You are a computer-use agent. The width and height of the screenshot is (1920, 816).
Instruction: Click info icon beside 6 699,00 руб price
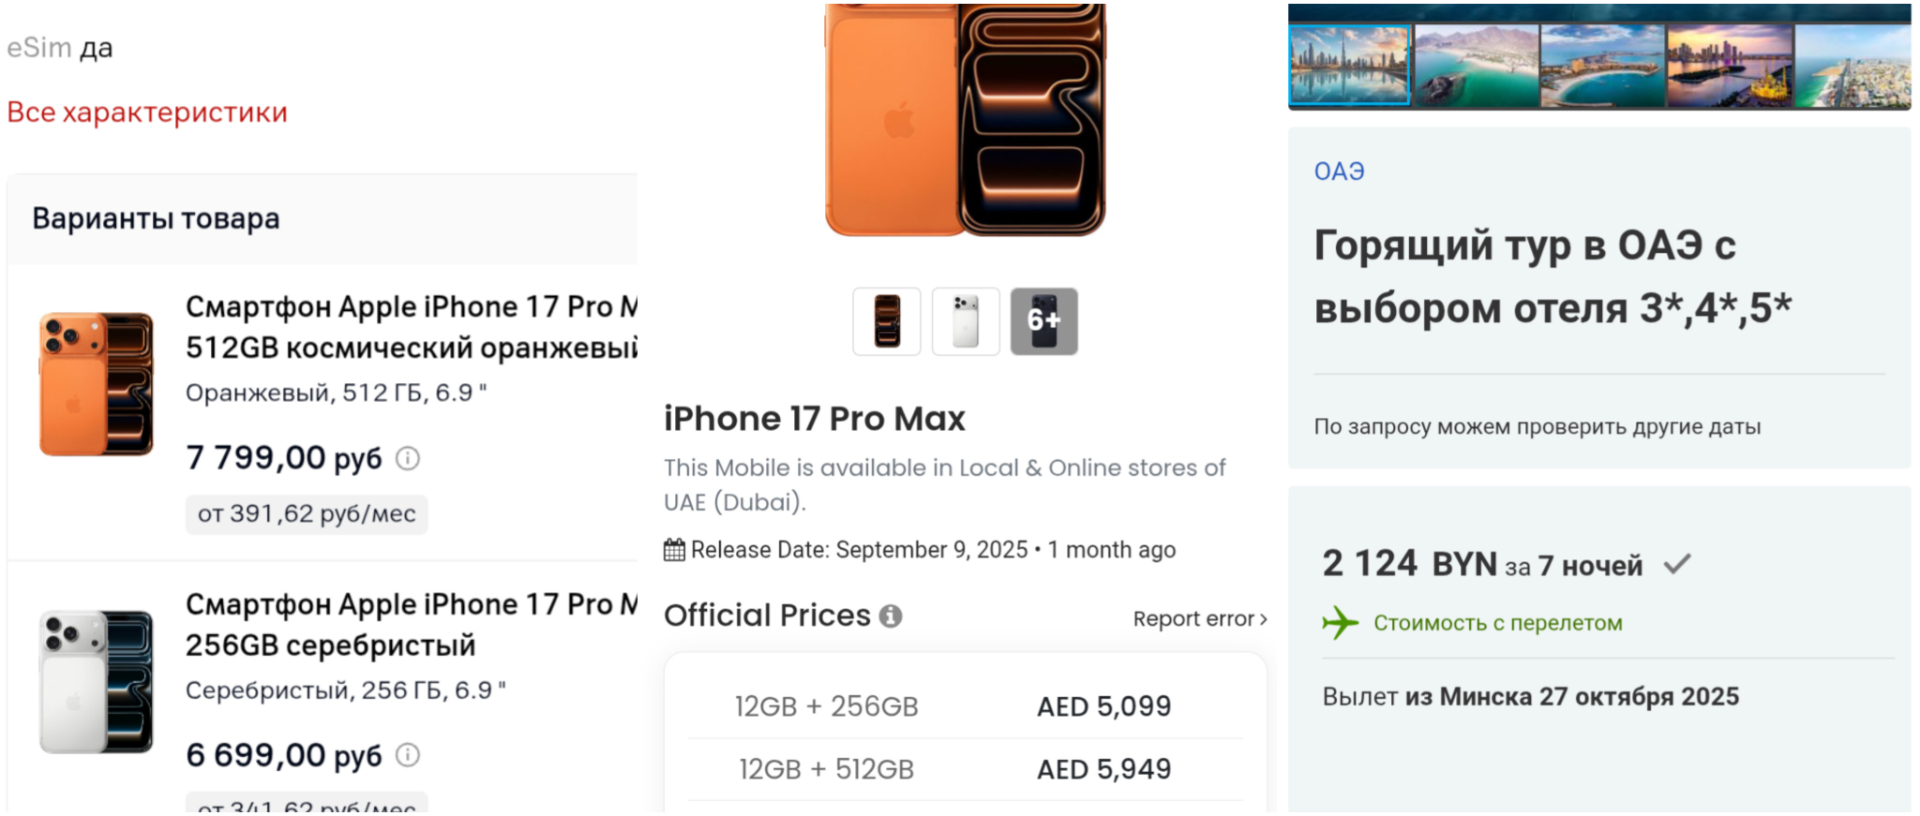408,755
